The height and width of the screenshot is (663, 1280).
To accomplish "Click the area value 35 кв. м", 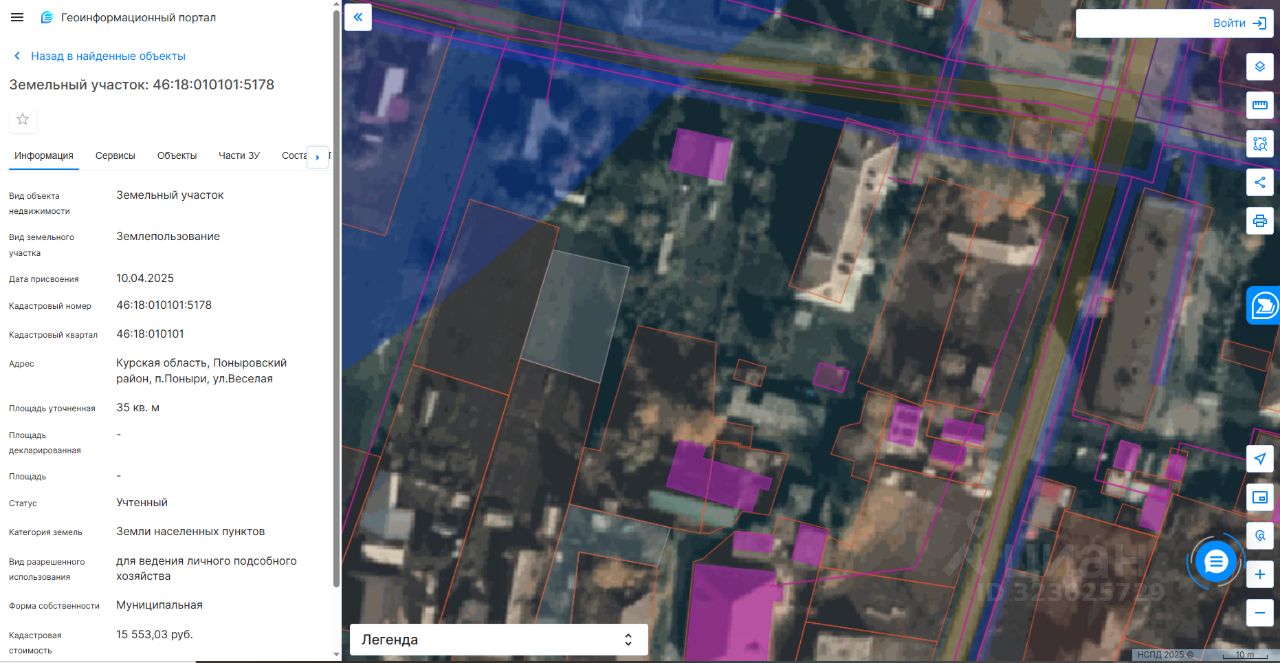I will (138, 408).
